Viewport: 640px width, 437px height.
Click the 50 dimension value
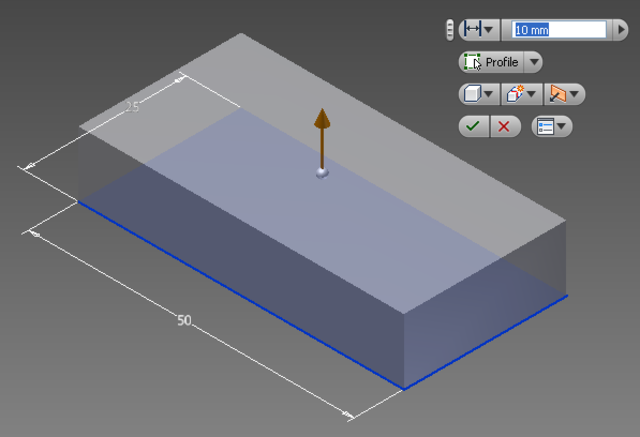(x=184, y=320)
